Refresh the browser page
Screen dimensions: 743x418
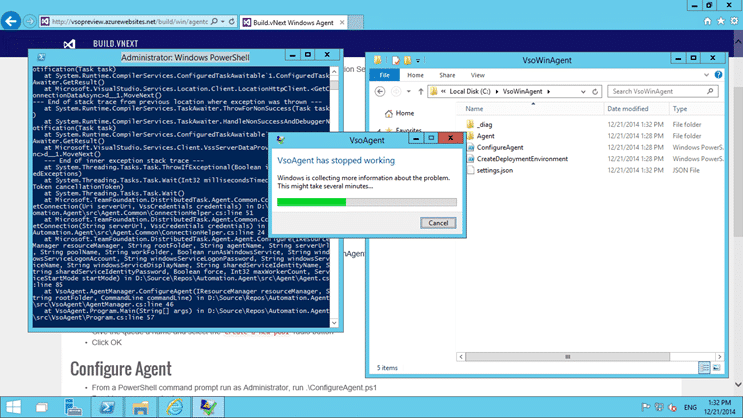232,21
